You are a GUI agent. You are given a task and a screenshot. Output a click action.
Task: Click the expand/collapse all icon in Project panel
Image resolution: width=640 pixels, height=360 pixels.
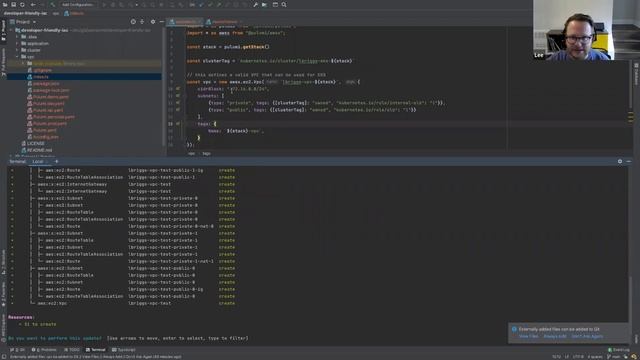click(142, 22)
